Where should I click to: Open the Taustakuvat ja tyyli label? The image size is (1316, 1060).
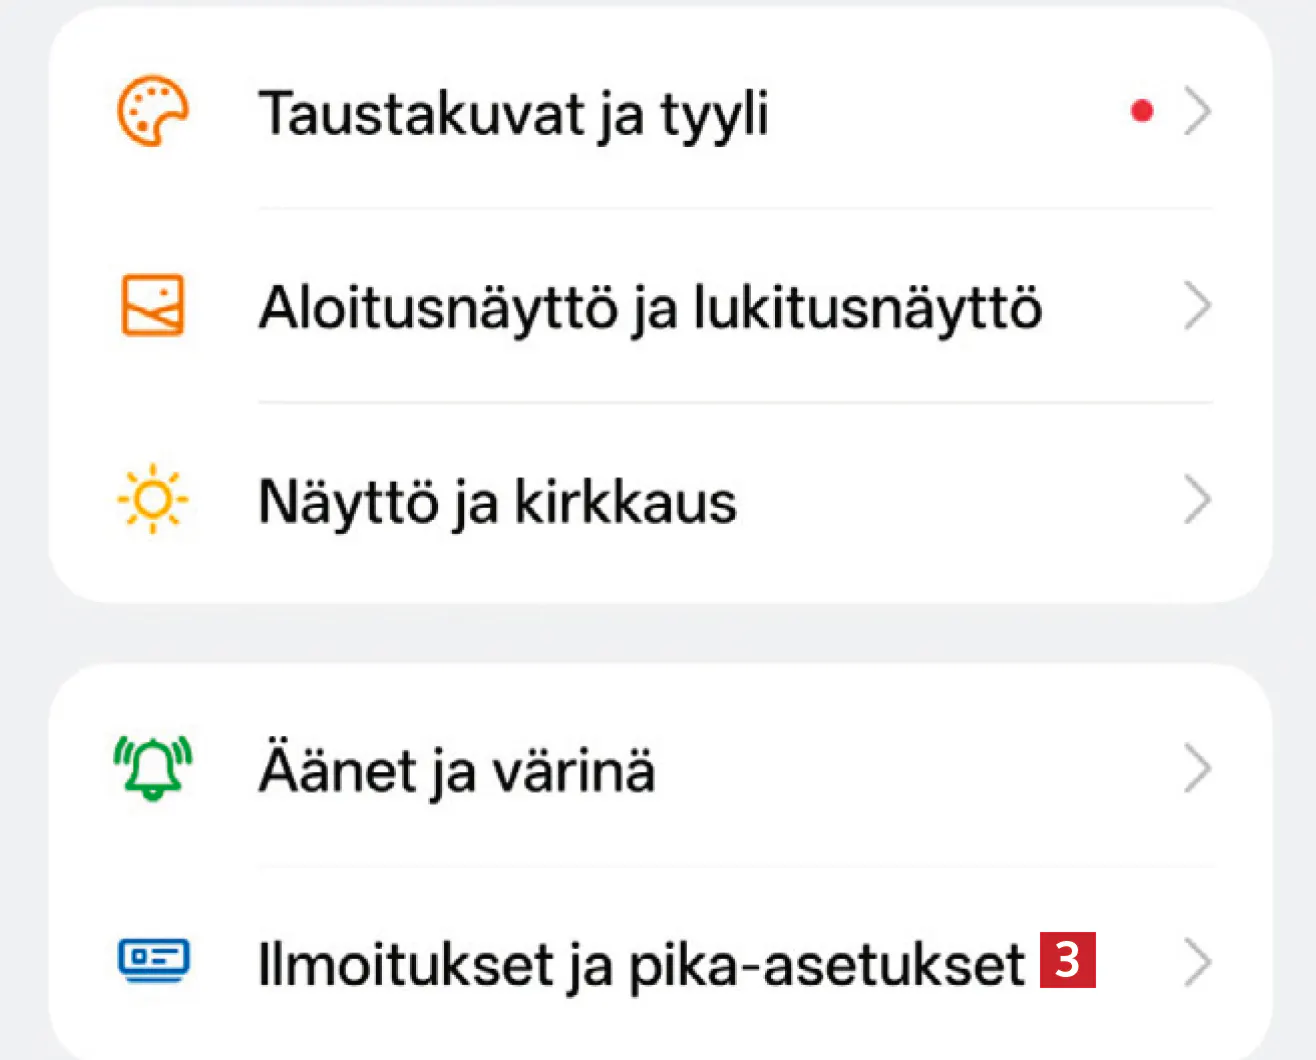(x=513, y=113)
